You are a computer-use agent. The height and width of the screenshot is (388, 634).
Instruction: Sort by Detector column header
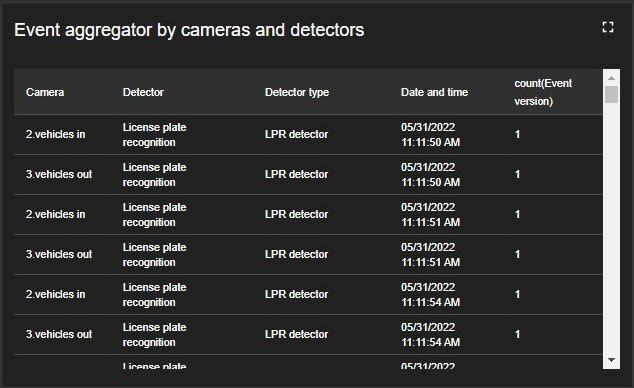pyautogui.click(x=143, y=92)
